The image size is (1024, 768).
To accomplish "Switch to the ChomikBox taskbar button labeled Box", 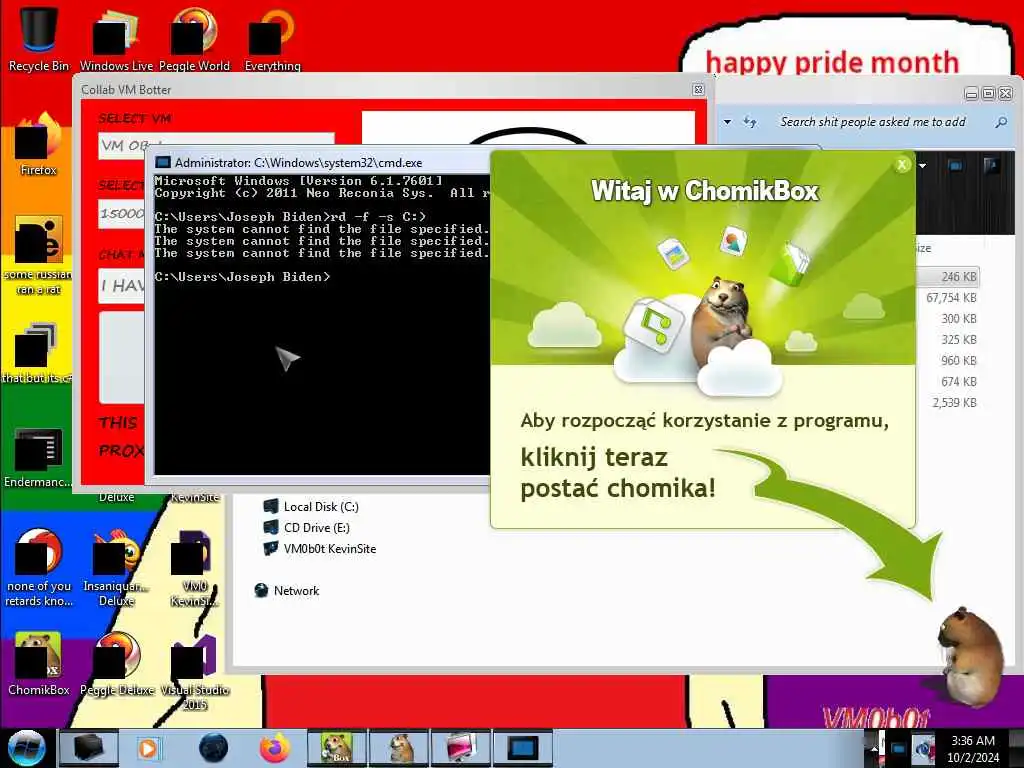I will pyautogui.click(x=337, y=748).
